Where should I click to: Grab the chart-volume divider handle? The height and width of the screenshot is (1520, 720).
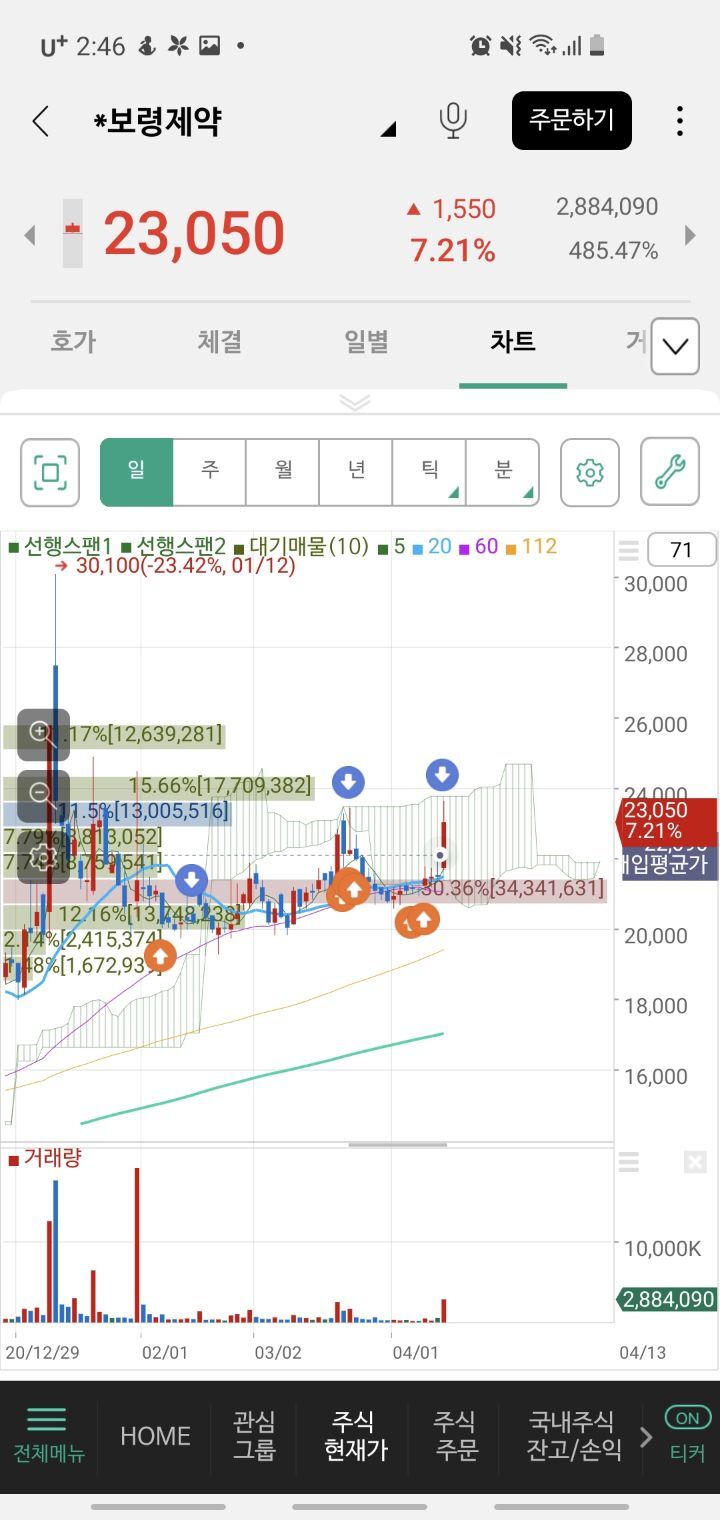[397, 1144]
